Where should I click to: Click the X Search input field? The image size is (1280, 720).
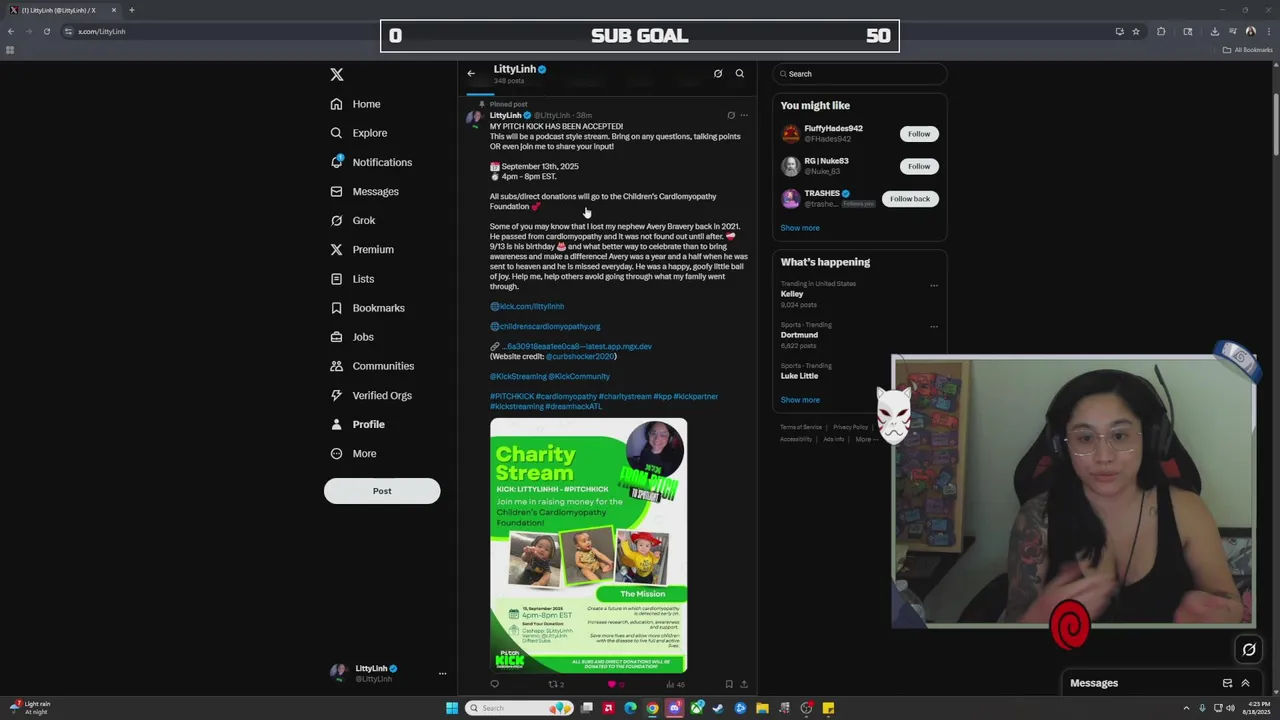pos(860,74)
